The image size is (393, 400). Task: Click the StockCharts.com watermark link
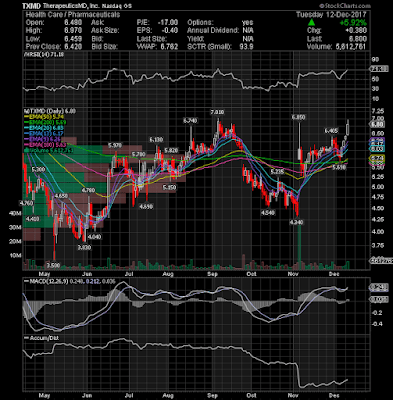click(344, 6)
